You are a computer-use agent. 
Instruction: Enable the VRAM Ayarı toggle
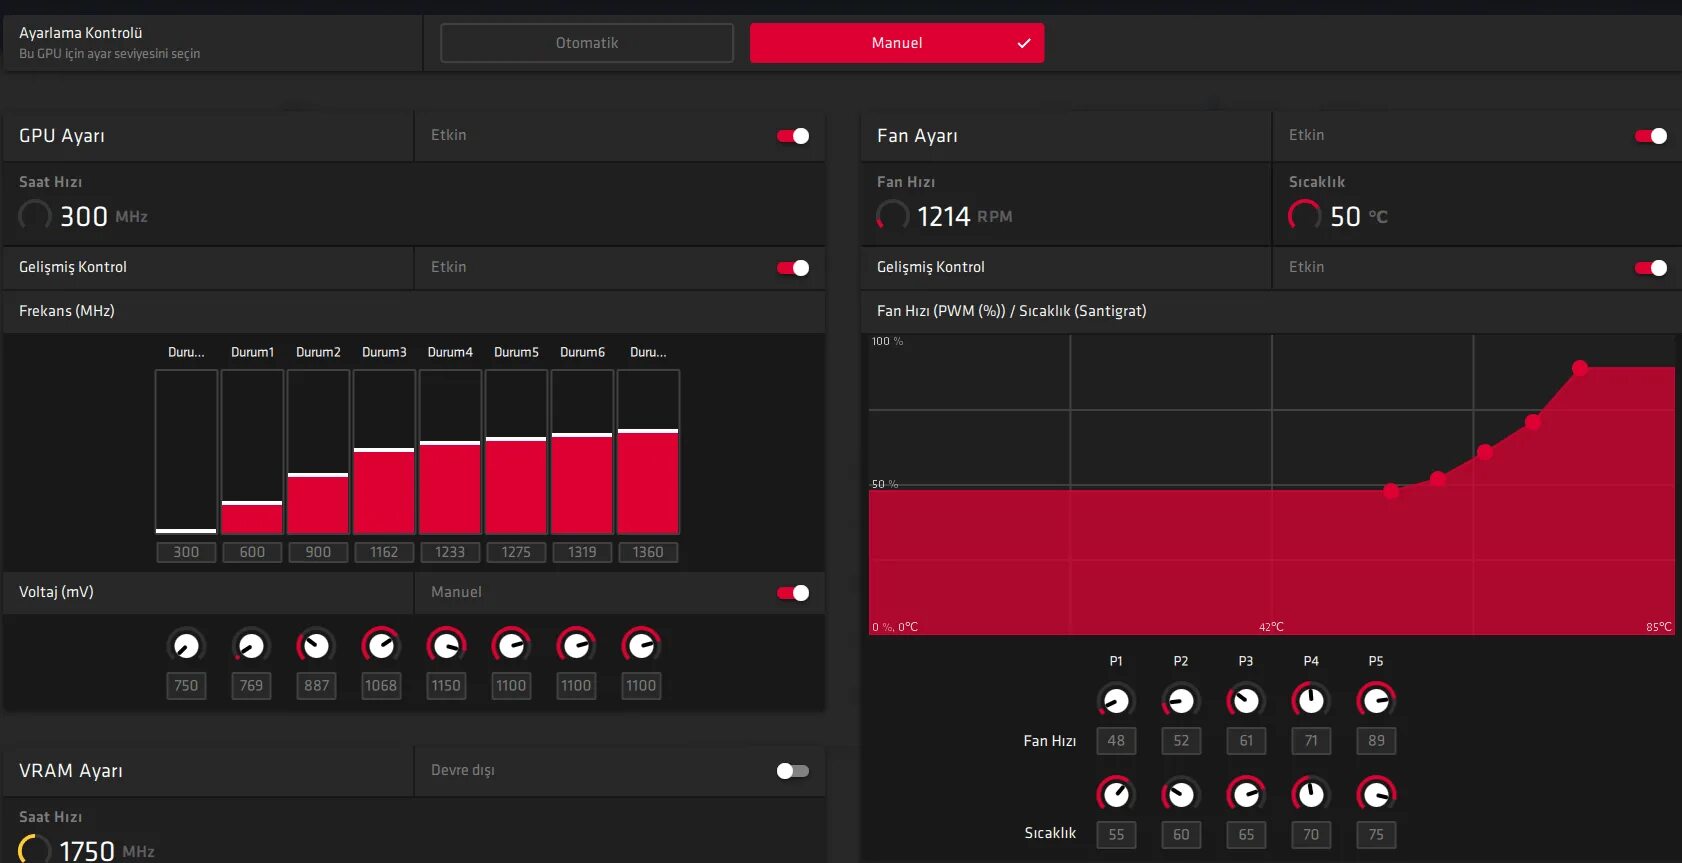click(x=793, y=771)
